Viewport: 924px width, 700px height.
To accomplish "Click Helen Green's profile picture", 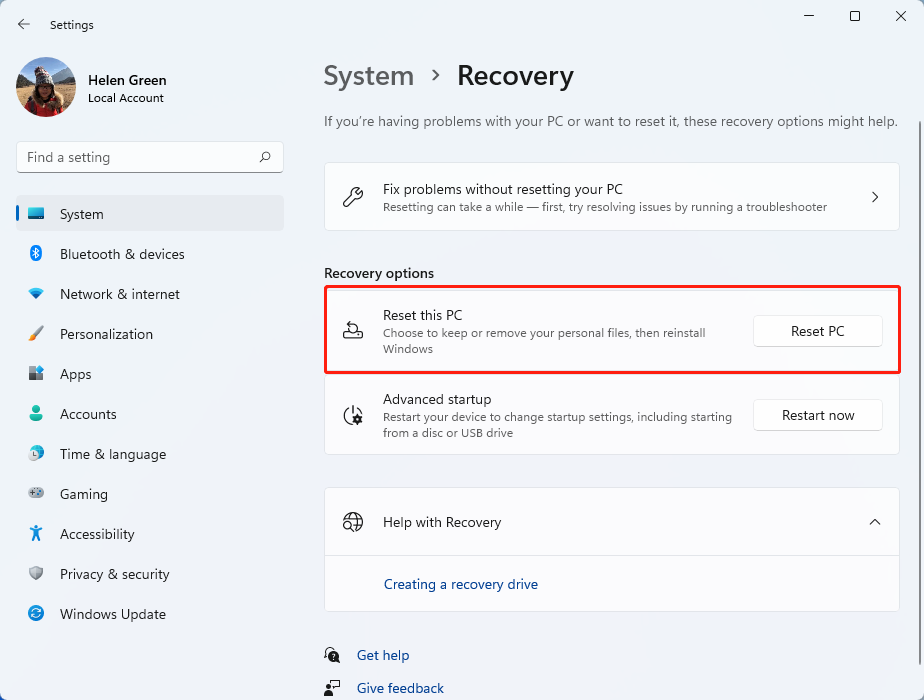I will [46, 87].
